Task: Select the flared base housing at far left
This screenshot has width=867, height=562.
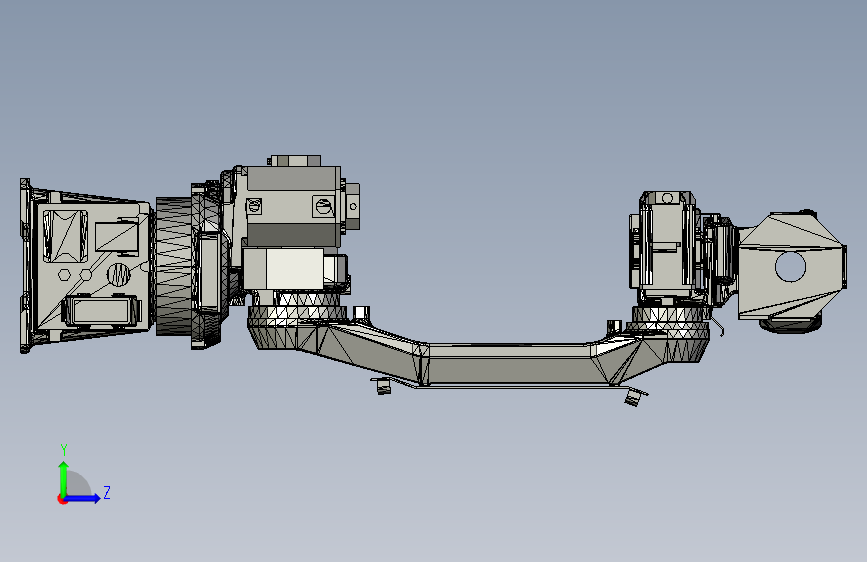Action: (86, 266)
